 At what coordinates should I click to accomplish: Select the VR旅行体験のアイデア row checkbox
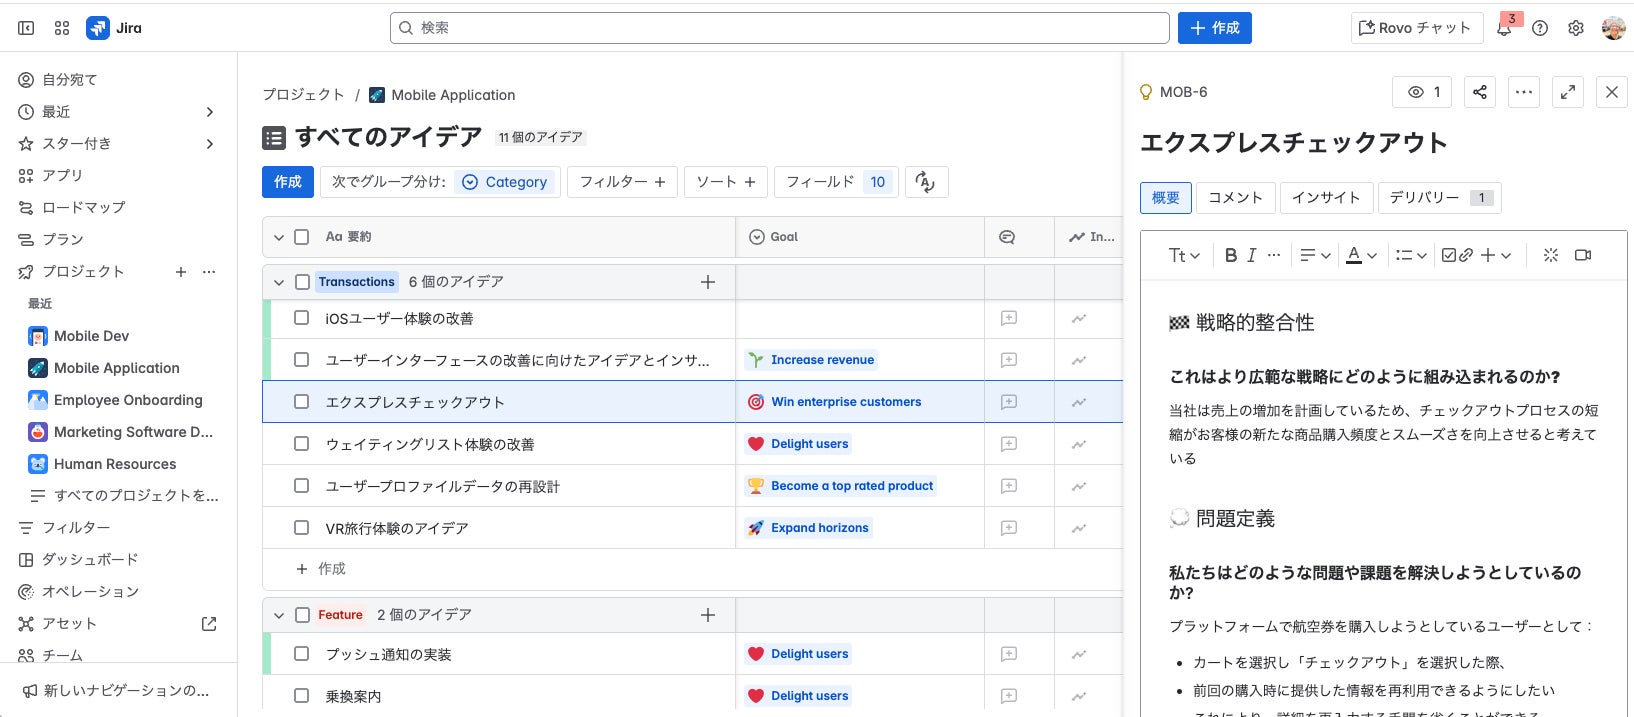(x=301, y=527)
